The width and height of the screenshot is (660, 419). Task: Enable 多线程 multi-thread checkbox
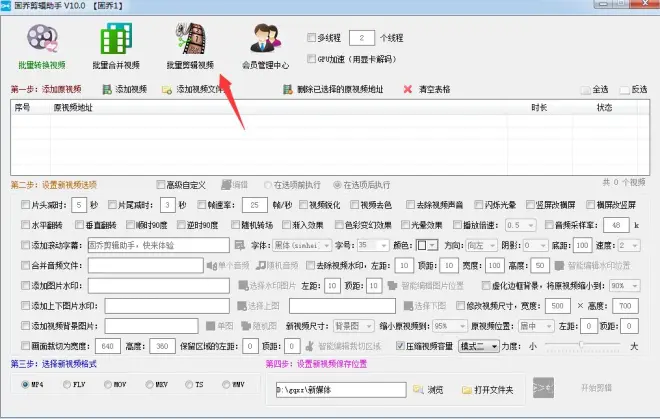[x=312, y=37]
